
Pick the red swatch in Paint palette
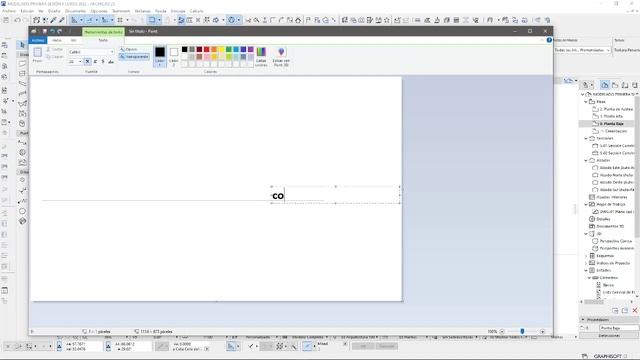(207, 49)
